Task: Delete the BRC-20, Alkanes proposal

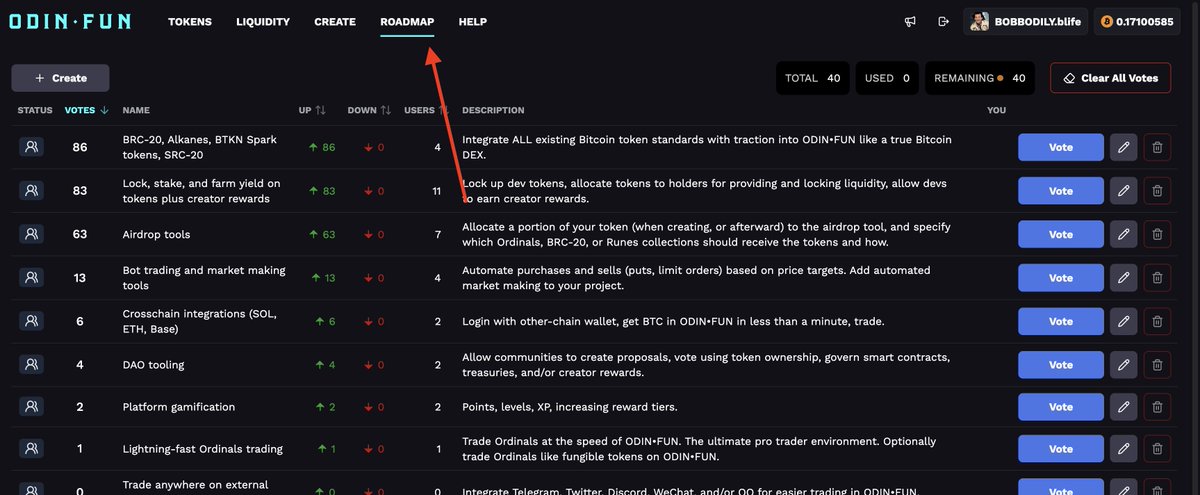Action: pos(1157,147)
